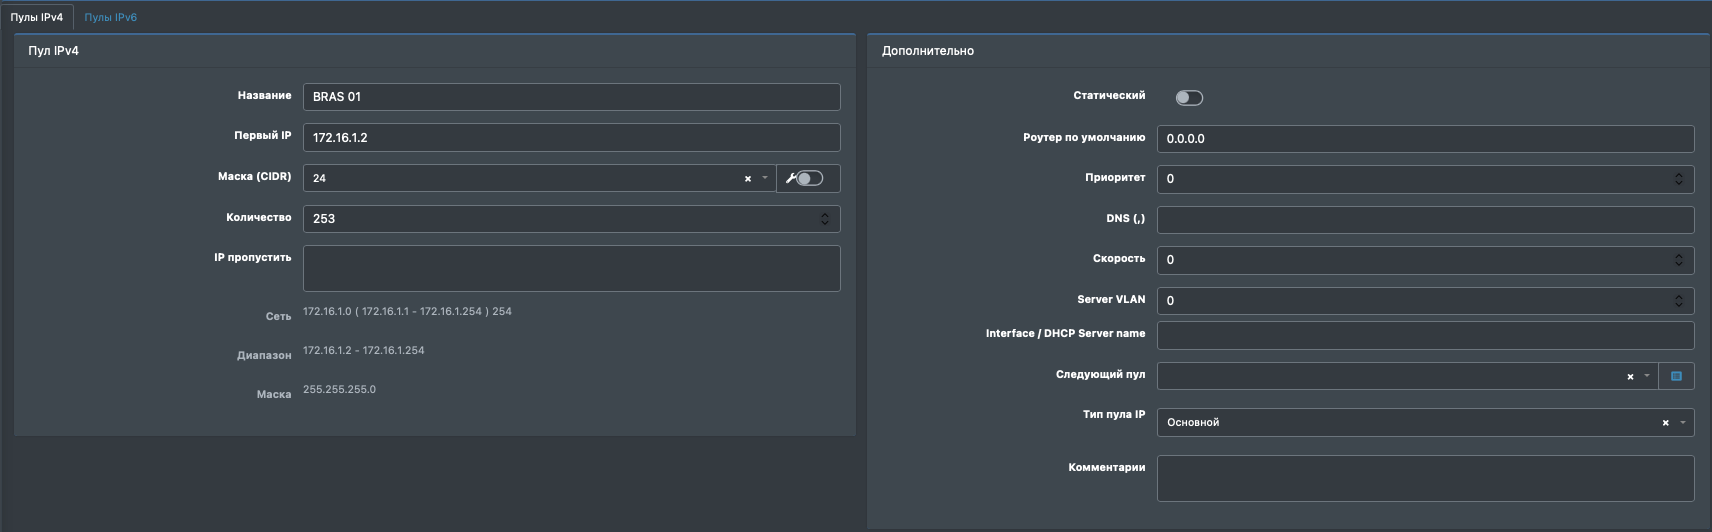Click the Приоритет stepper arrows

pos(1679,179)
